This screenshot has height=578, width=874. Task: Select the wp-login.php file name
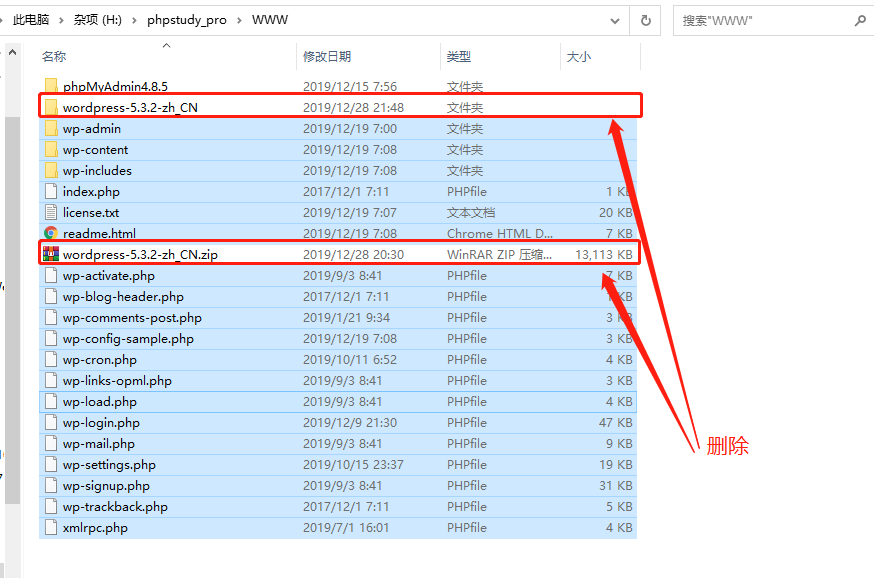101,423
